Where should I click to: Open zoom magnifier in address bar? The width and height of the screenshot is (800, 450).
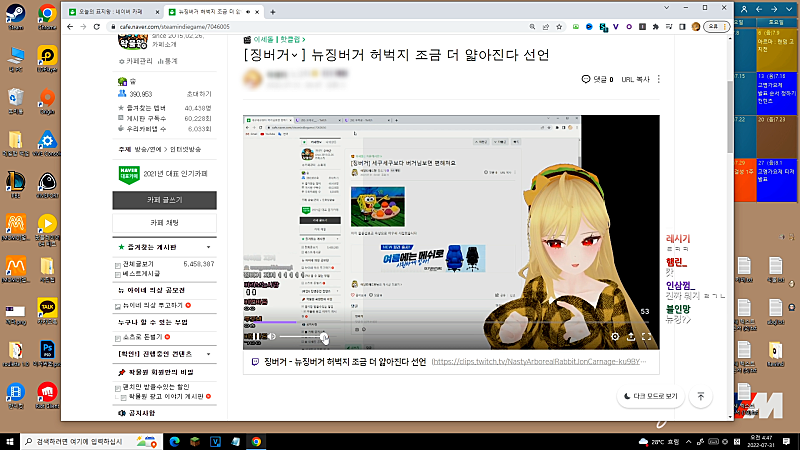click(x=532, y=27)
